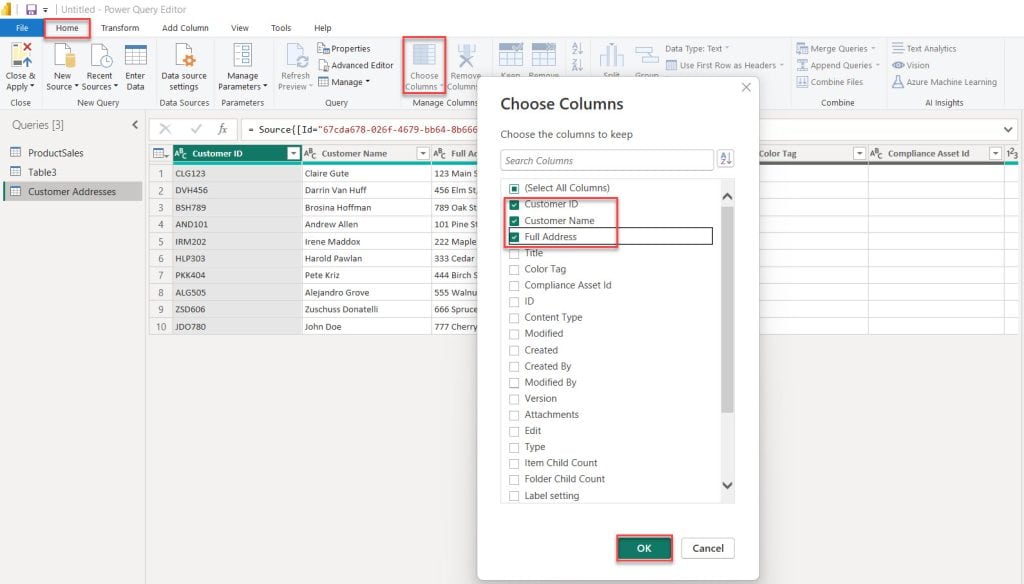Viewport: 1024px width, 584px height.
Task: Switch to the Home tab
Action: tap(67, 28)
